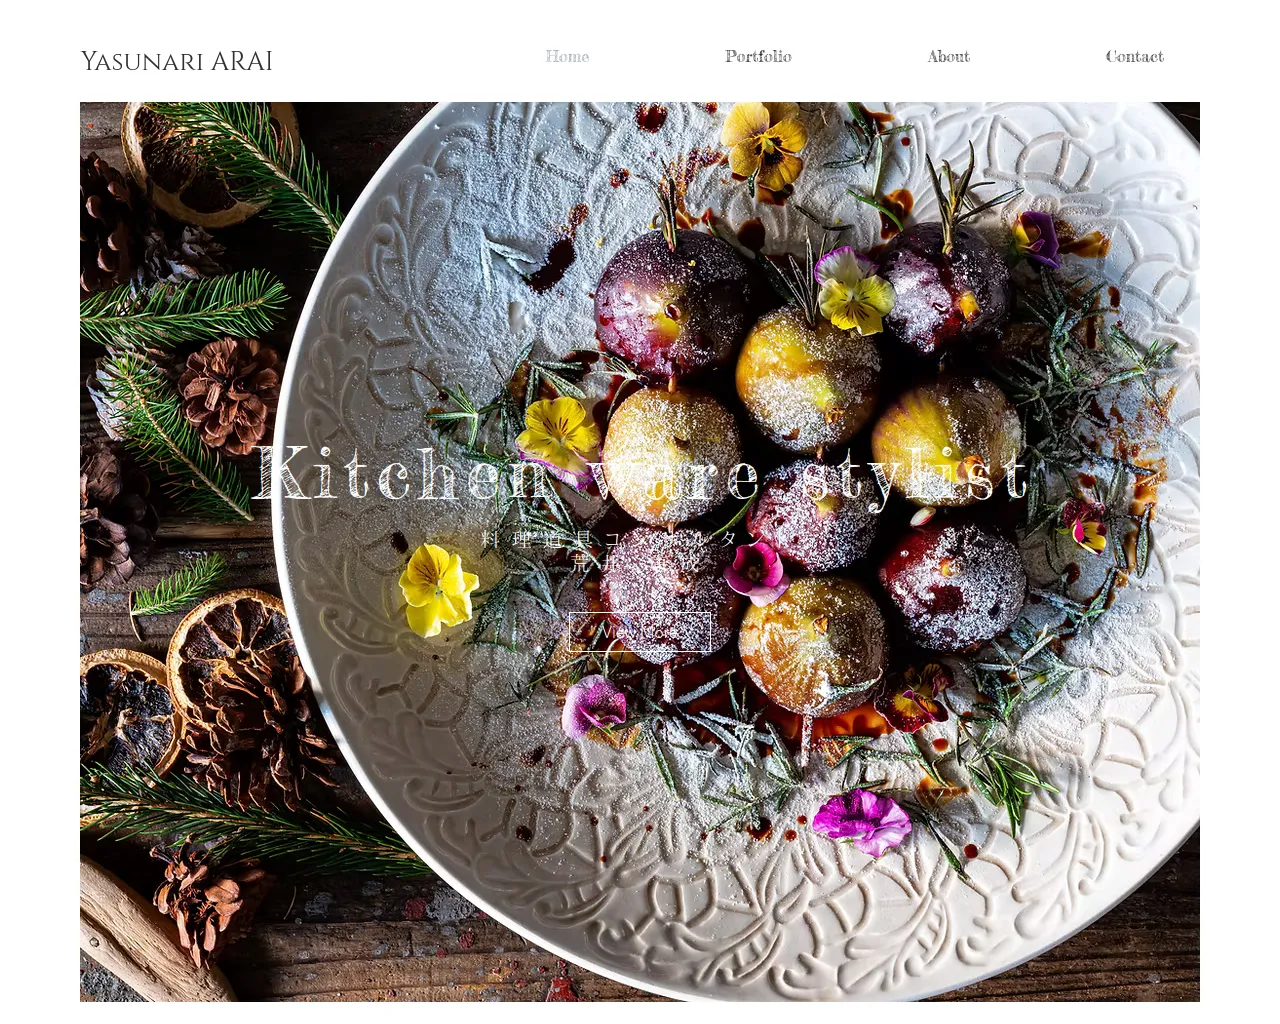
Task: Open the Home navigation link
Action: (x=567, y=57)
